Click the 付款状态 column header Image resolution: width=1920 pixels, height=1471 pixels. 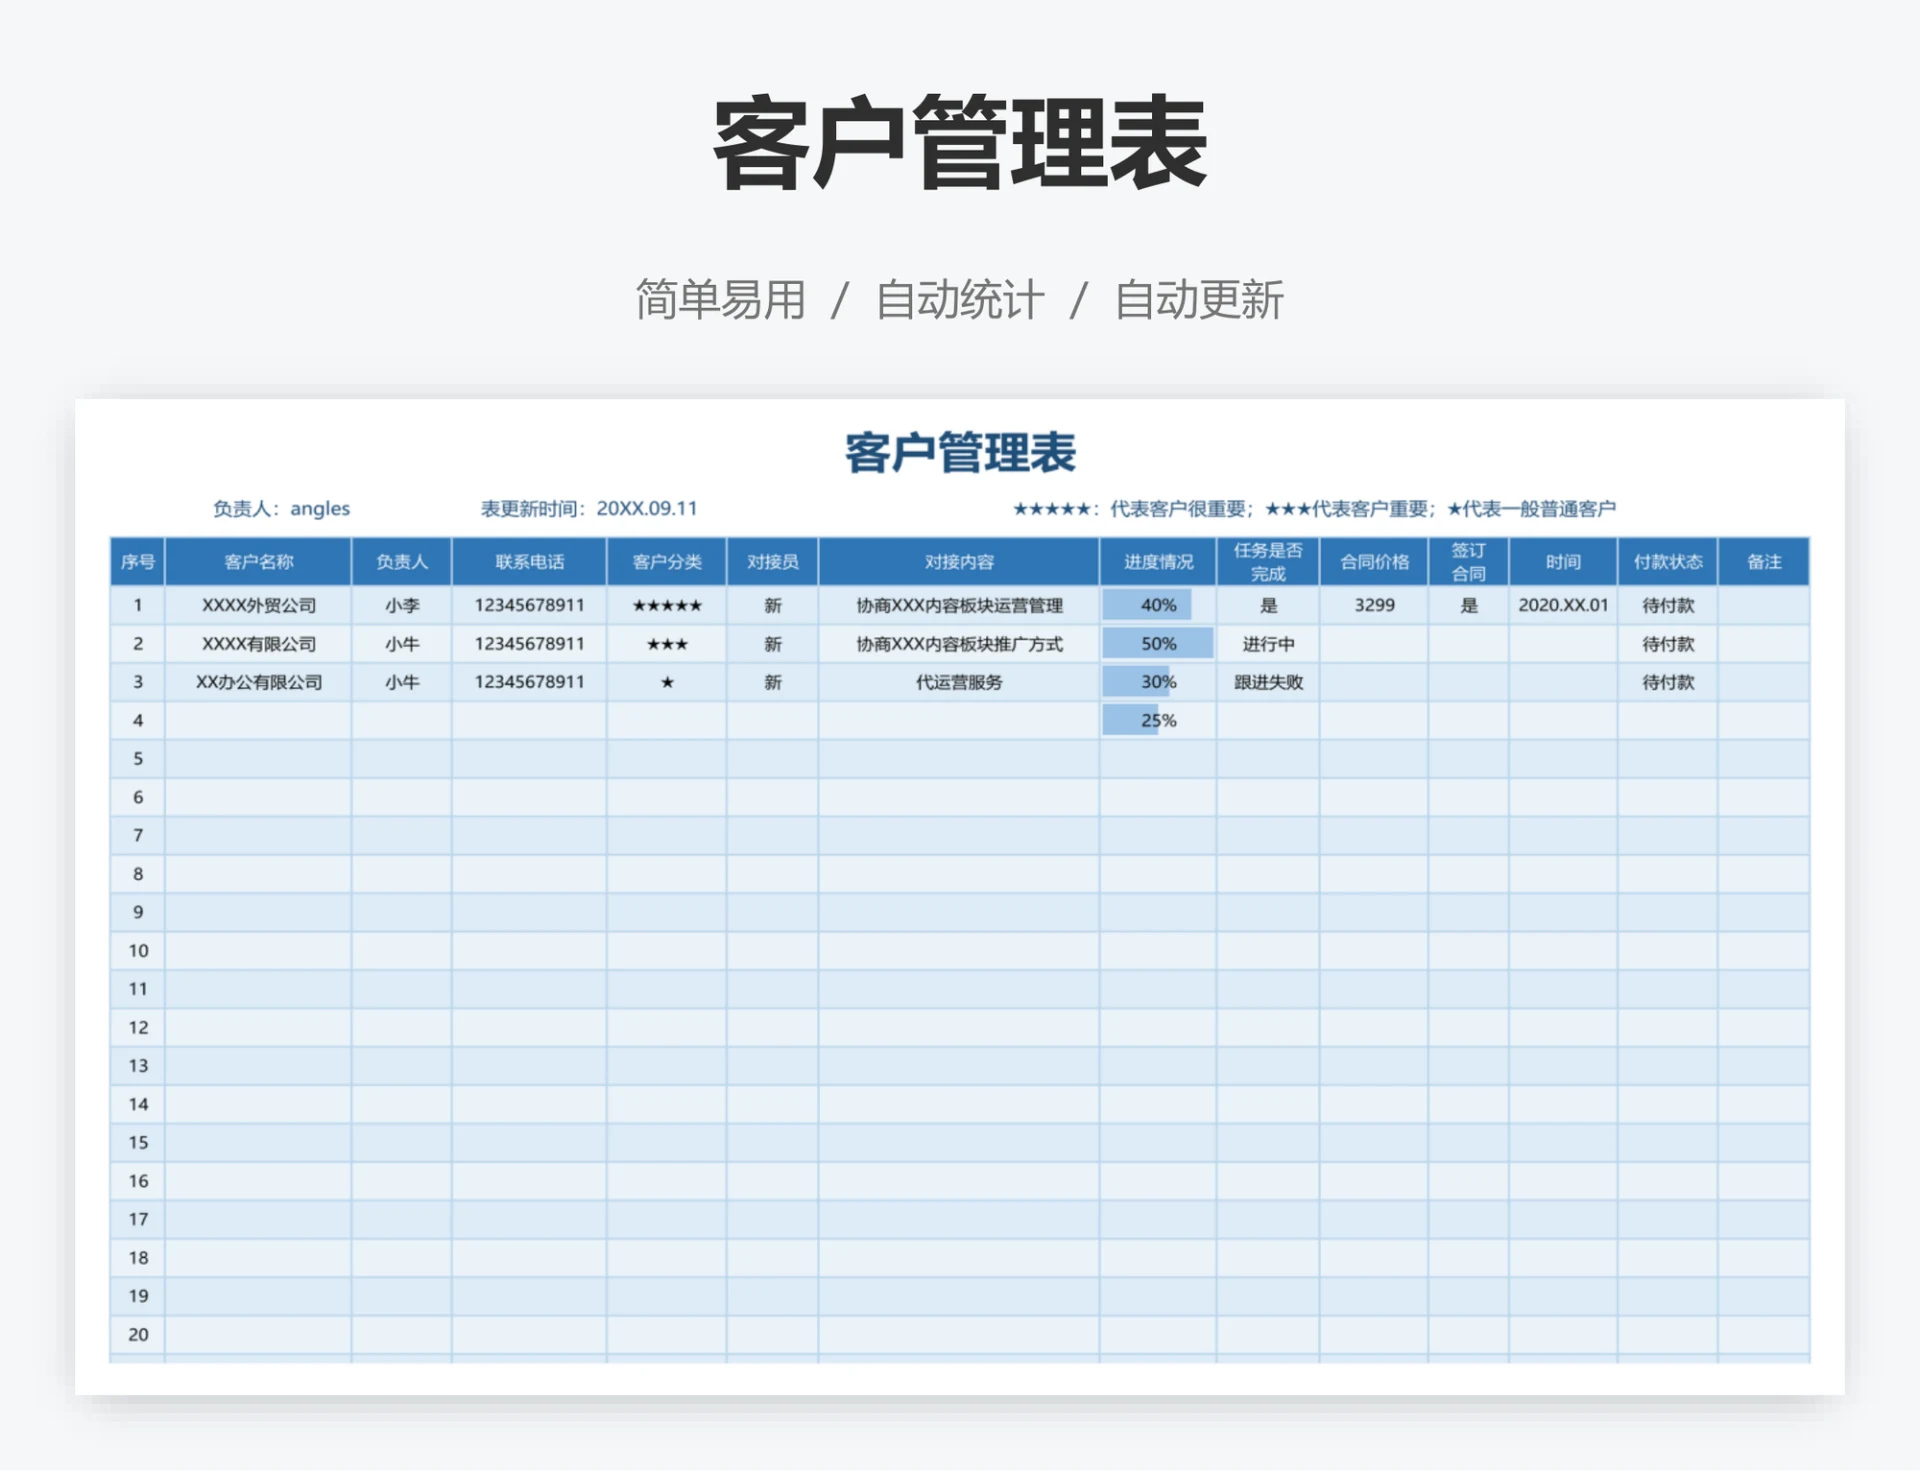click(x=1668, y=561)
